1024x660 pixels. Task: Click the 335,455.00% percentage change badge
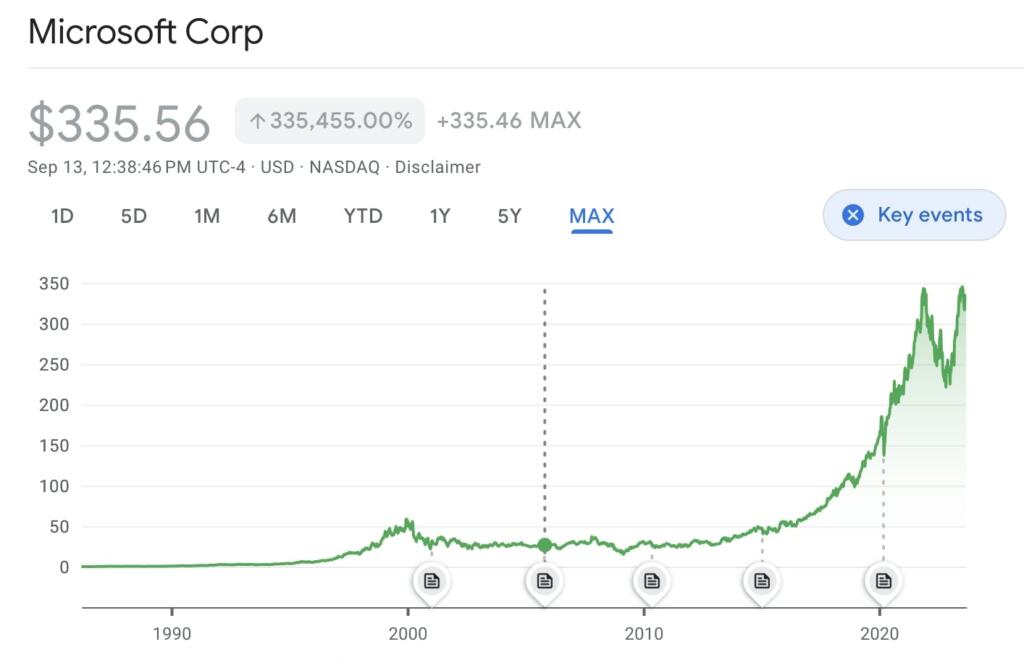pos(330,121)
